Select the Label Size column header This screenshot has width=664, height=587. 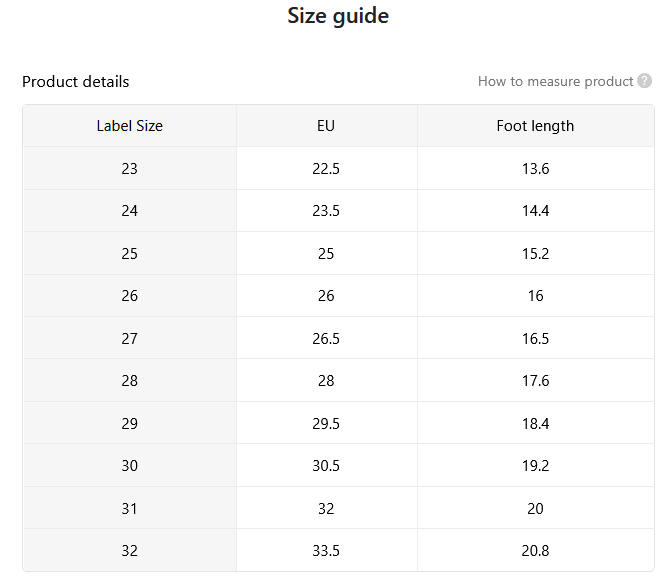click(130, 126)
